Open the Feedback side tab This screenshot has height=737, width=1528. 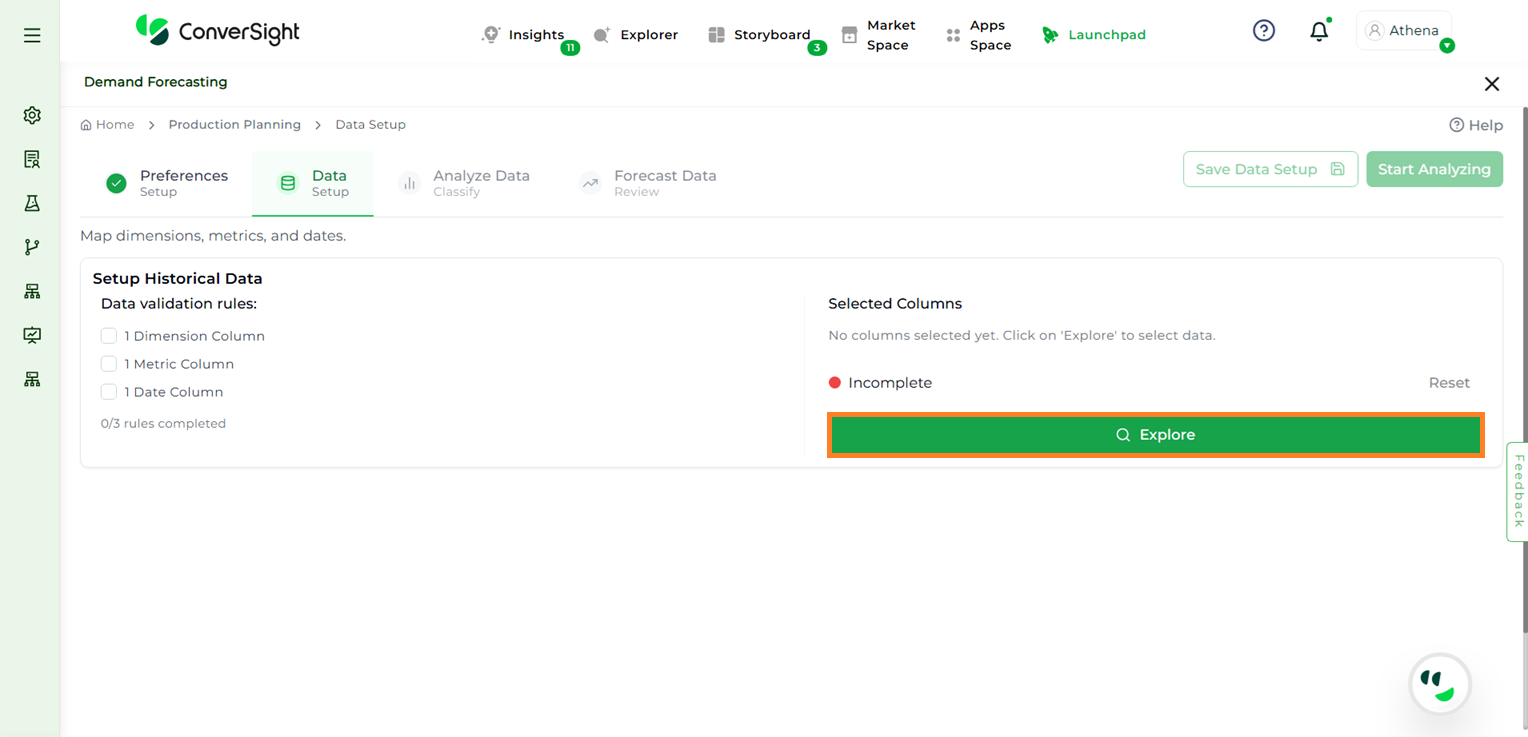(x=1518, y=491)
